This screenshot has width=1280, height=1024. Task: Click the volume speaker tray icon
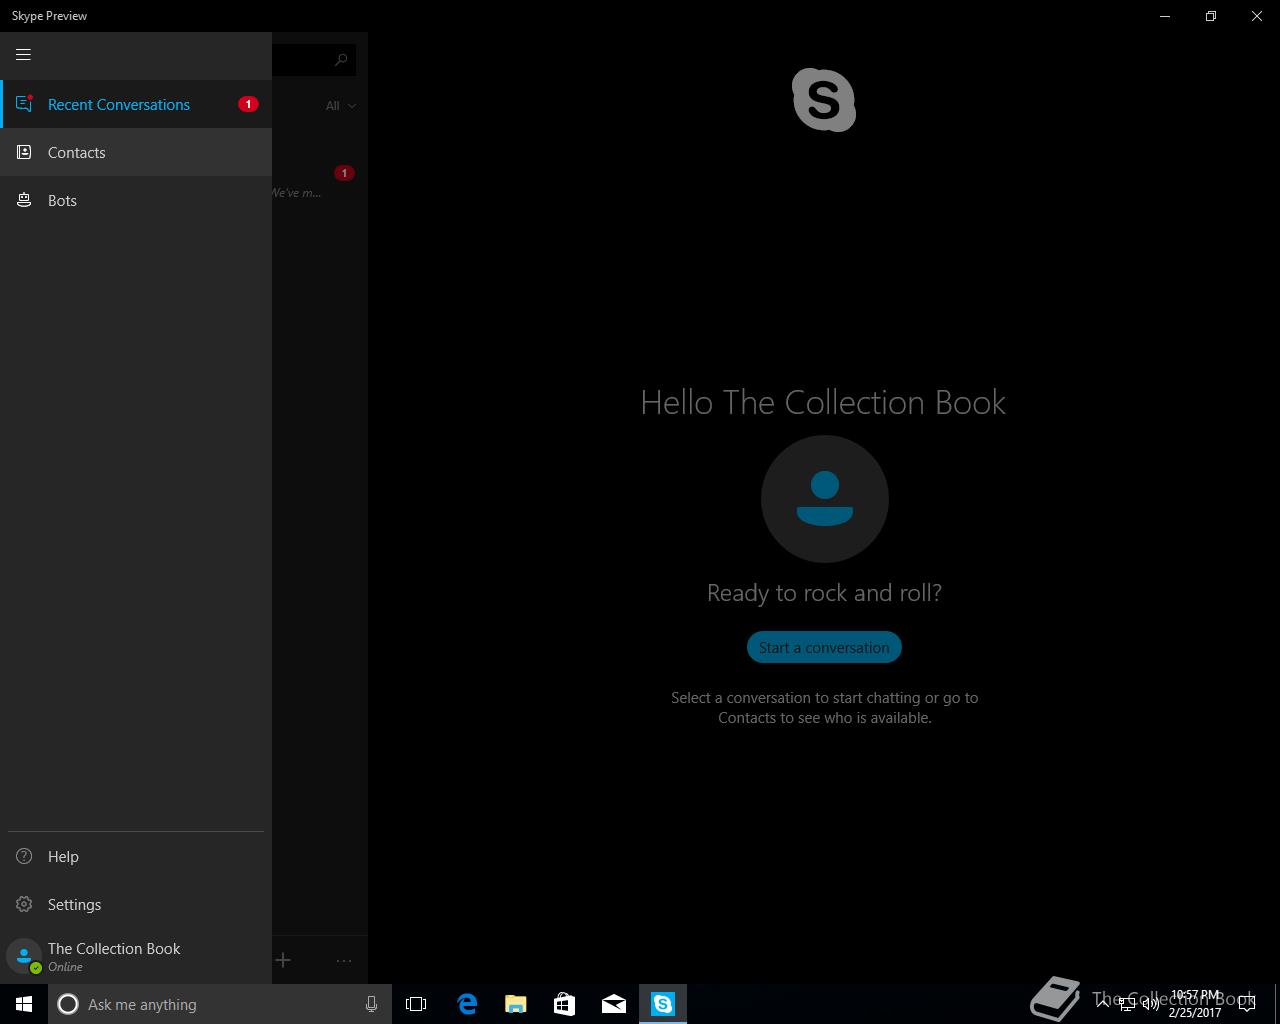tap(1151, 1004)
